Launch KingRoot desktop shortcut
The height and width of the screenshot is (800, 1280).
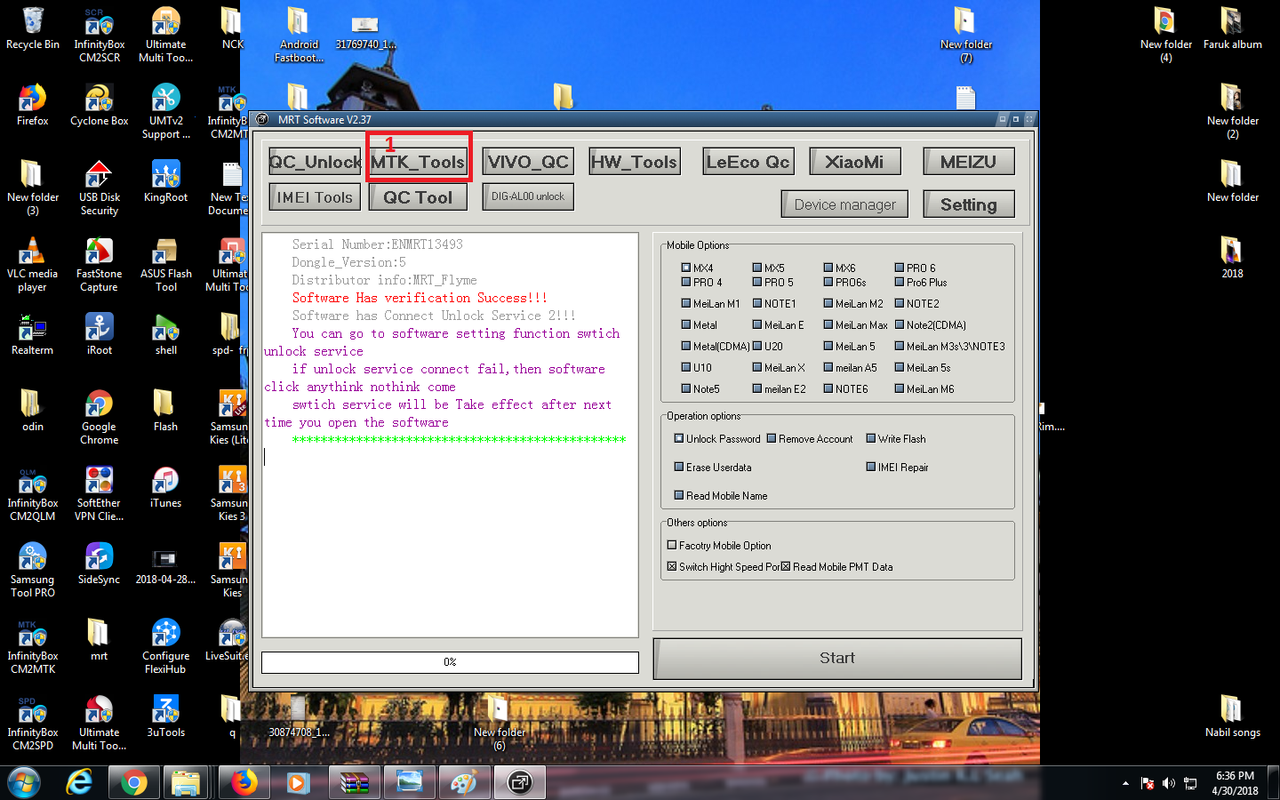[166, 180]
